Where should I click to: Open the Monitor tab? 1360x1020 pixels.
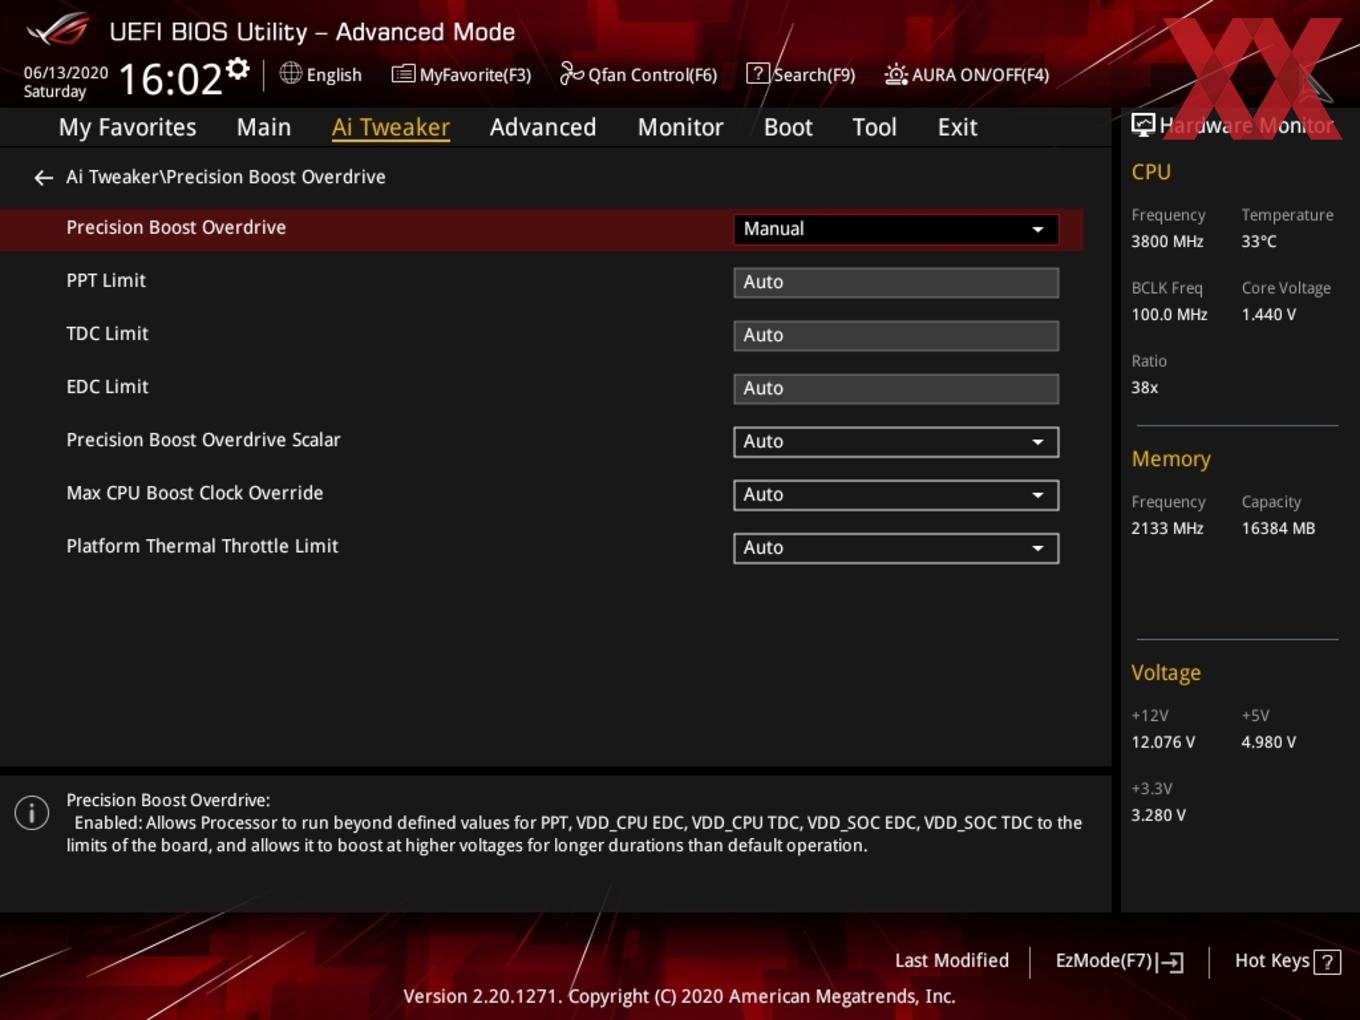680,127
